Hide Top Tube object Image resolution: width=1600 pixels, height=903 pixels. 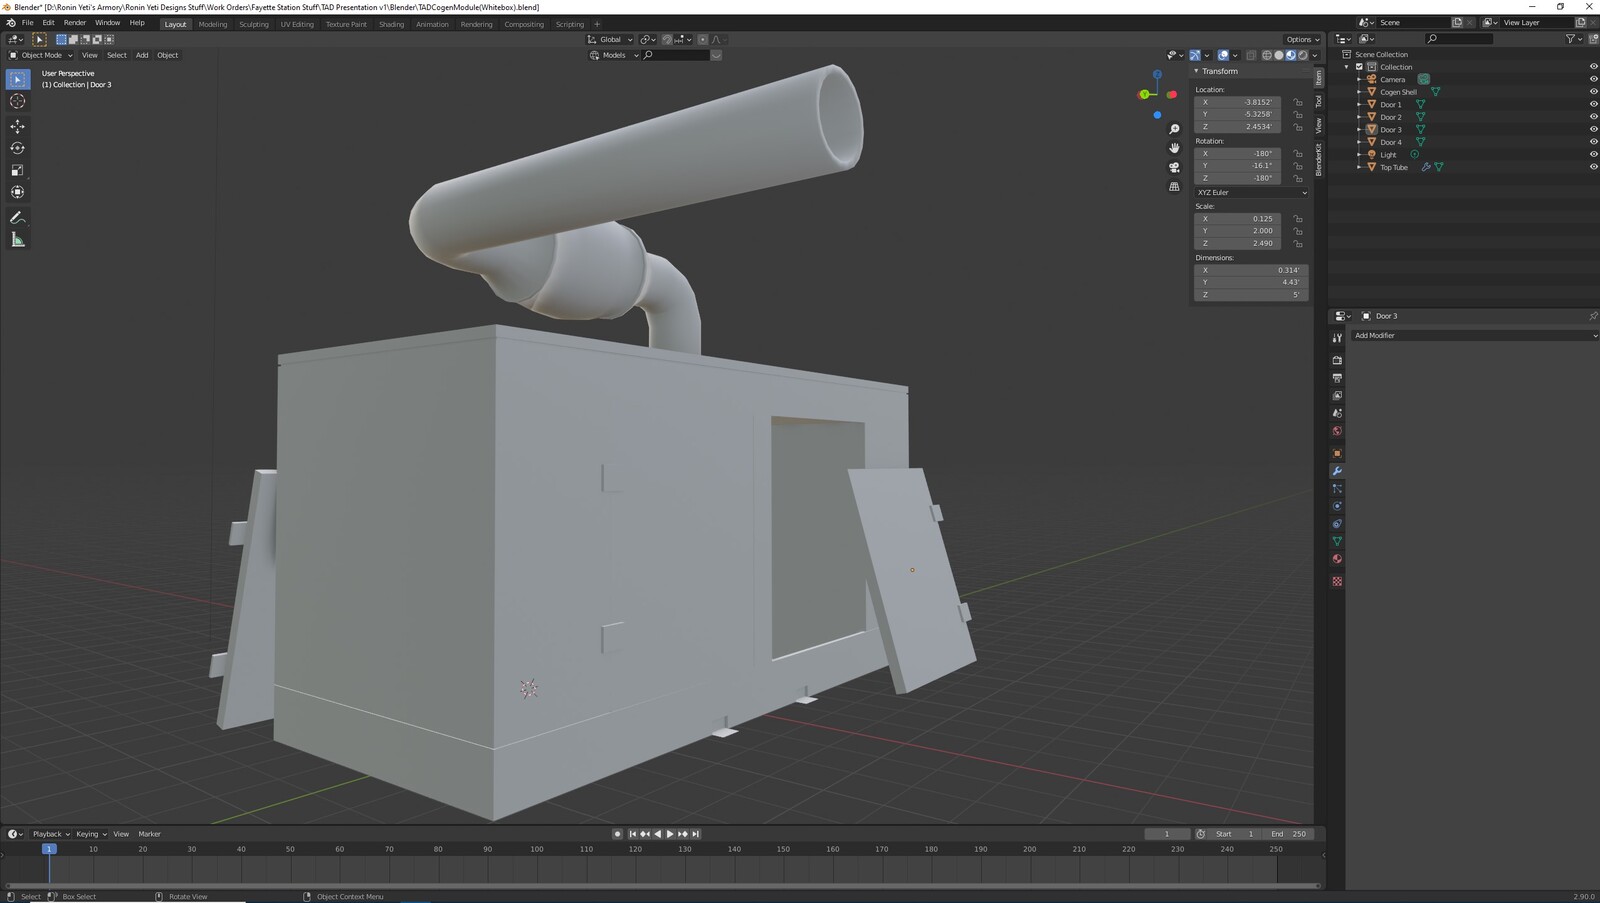[1593, 167]
